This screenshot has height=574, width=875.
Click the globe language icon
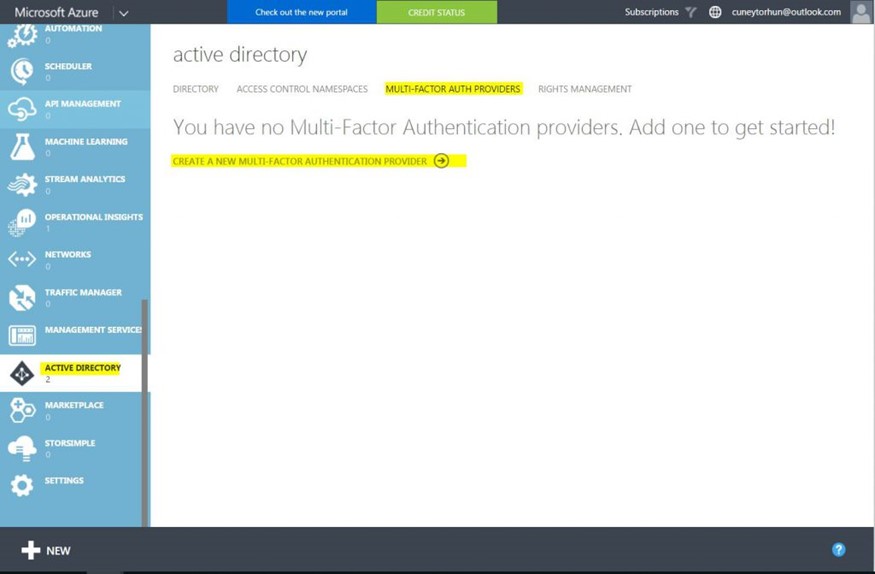point(715,12)
